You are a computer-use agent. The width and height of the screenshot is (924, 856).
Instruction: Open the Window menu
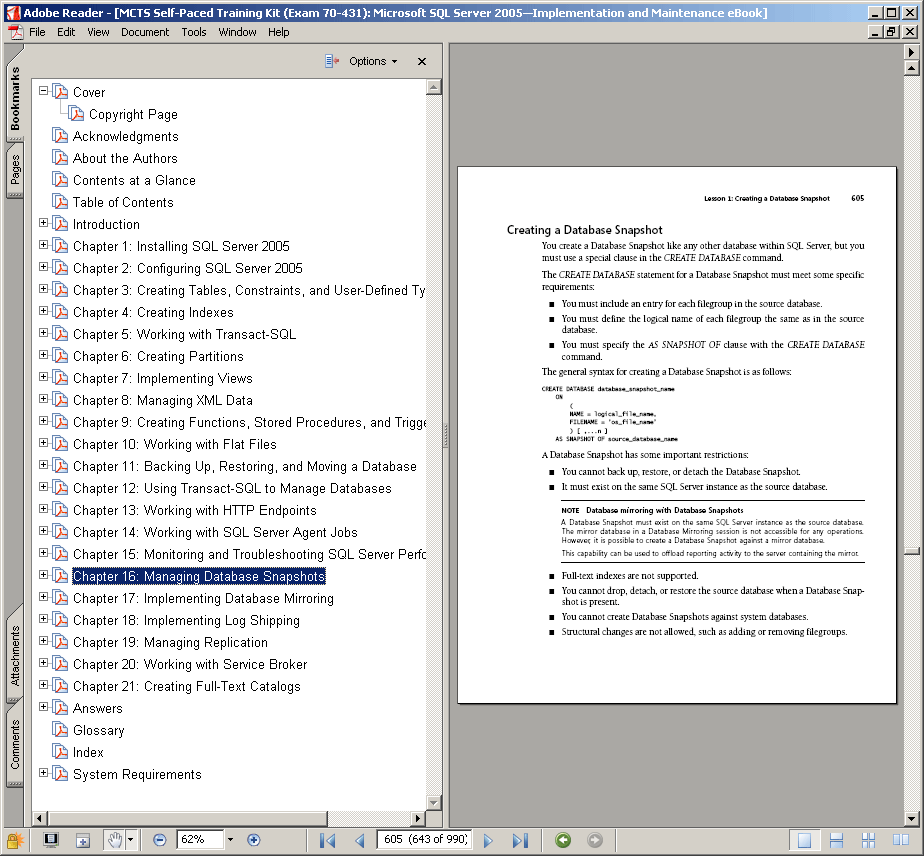tap(237, 32)
